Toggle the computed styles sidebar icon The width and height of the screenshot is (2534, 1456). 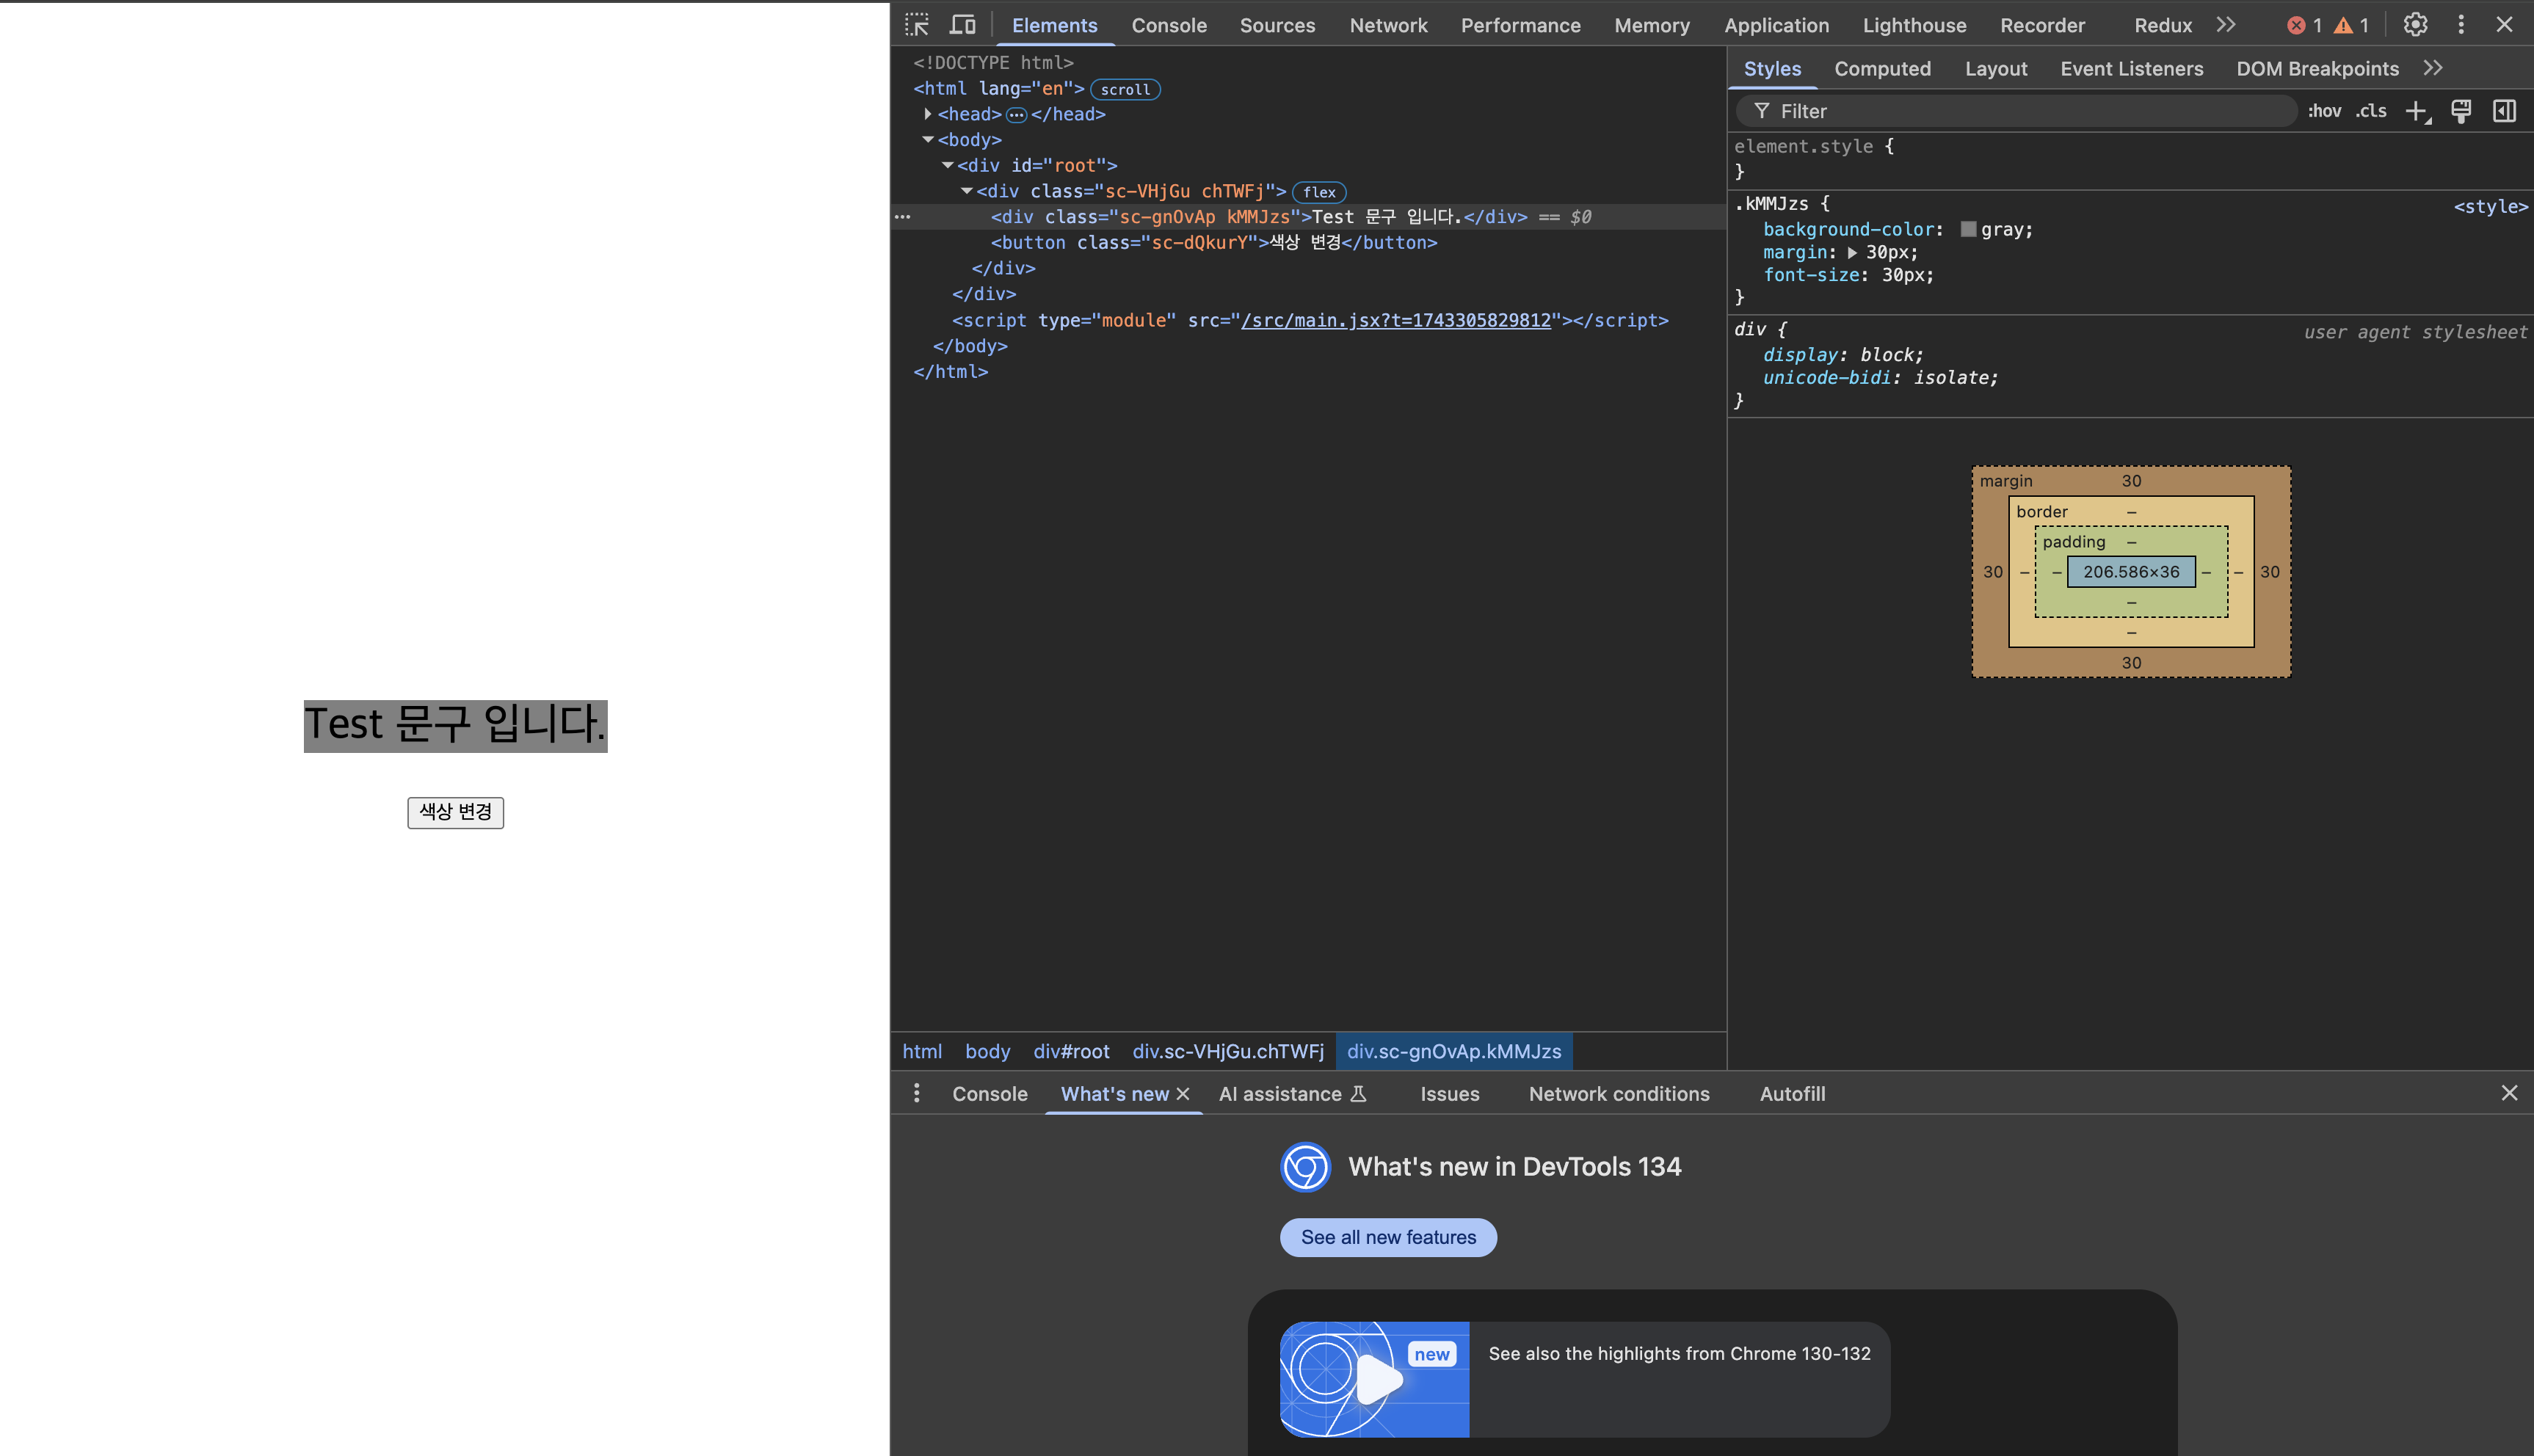pos(2504,111)
